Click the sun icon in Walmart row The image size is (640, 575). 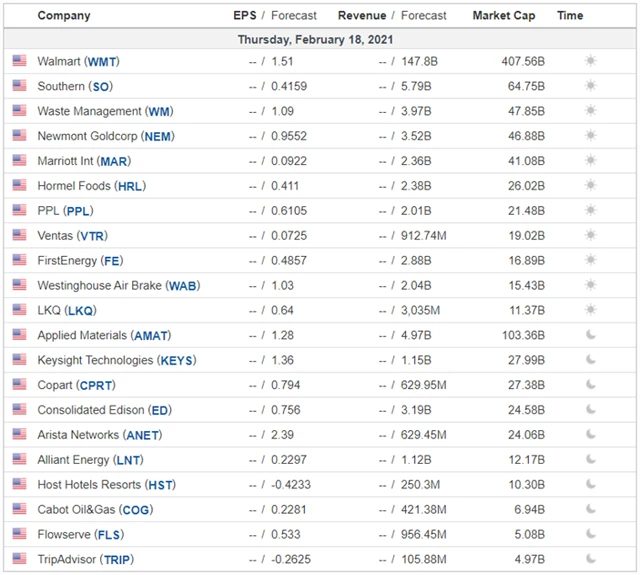[x=590, y=61]
